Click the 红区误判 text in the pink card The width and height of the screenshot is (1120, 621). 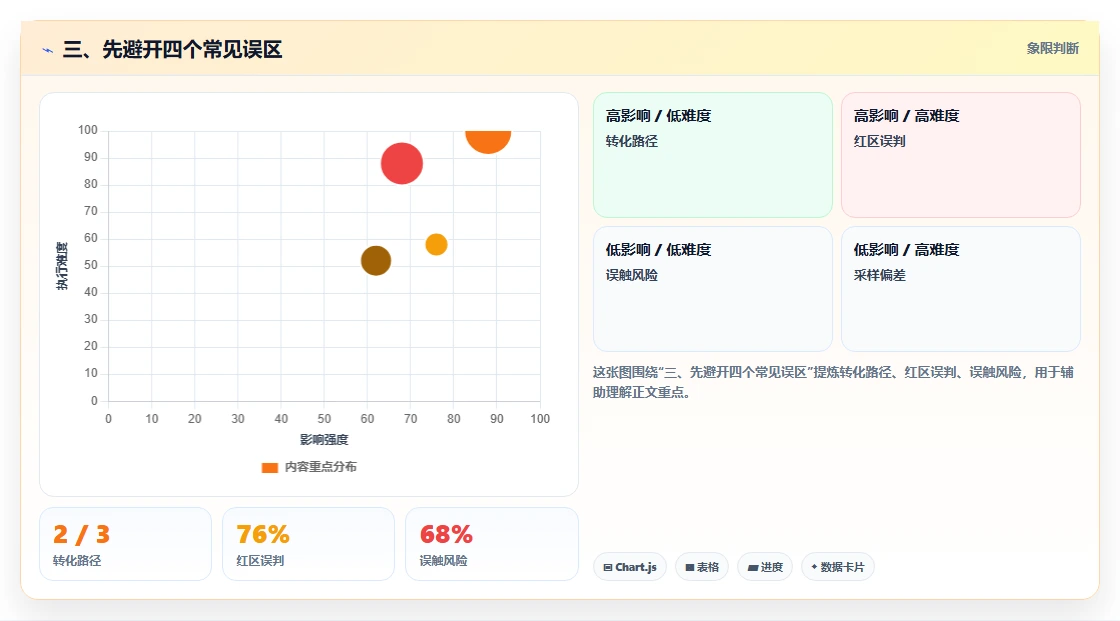pyautogui.click(x=879, y=141)
